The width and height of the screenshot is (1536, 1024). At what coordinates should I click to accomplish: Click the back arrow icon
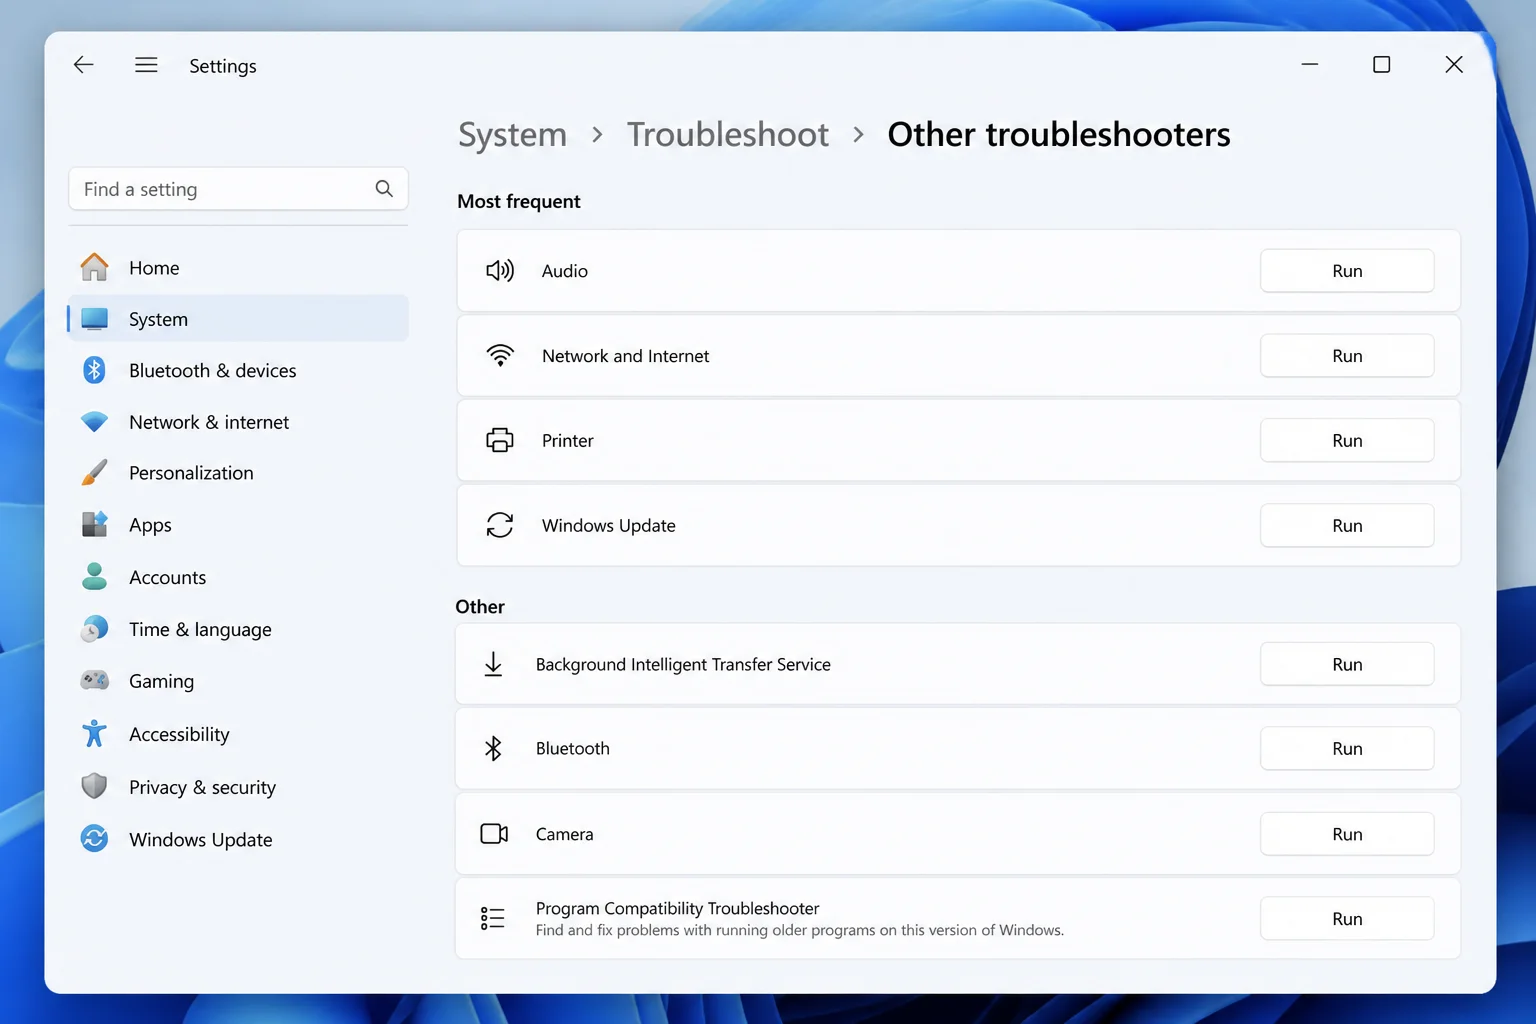pos(83,65)
